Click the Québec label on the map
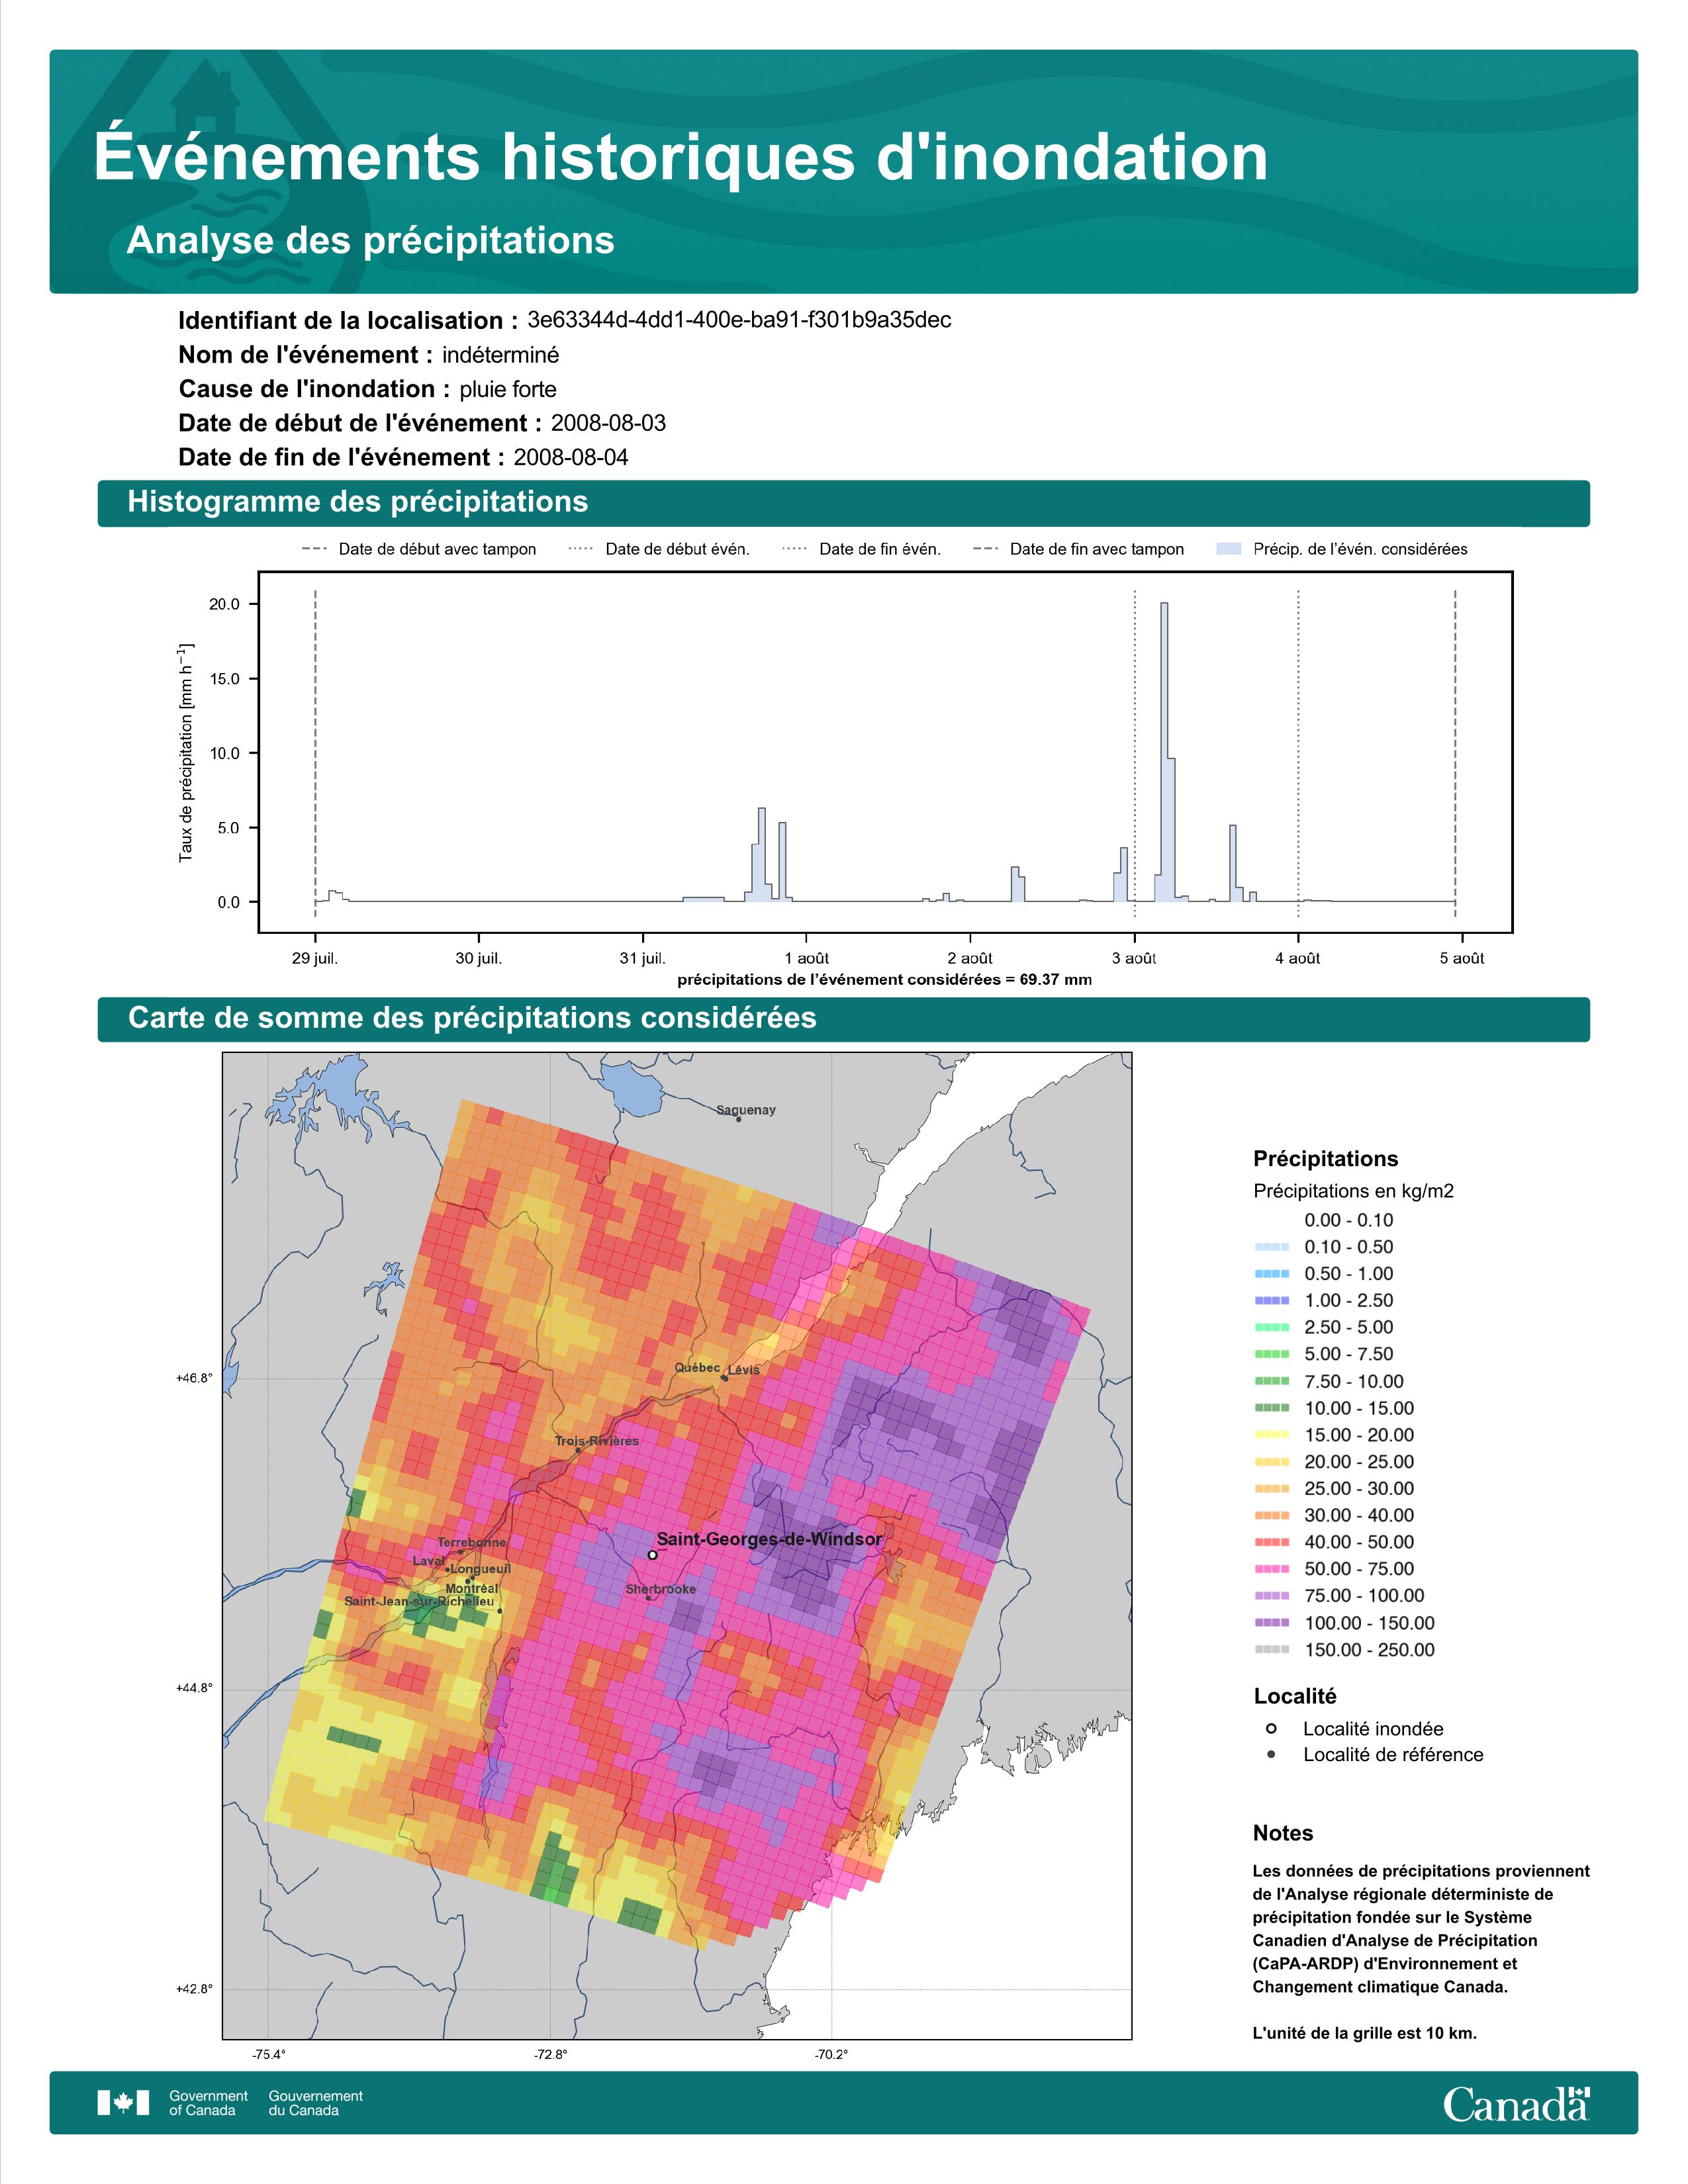Image resolution: width=1688 pixels, height=2184 pixels. (x=697, y=1367)
